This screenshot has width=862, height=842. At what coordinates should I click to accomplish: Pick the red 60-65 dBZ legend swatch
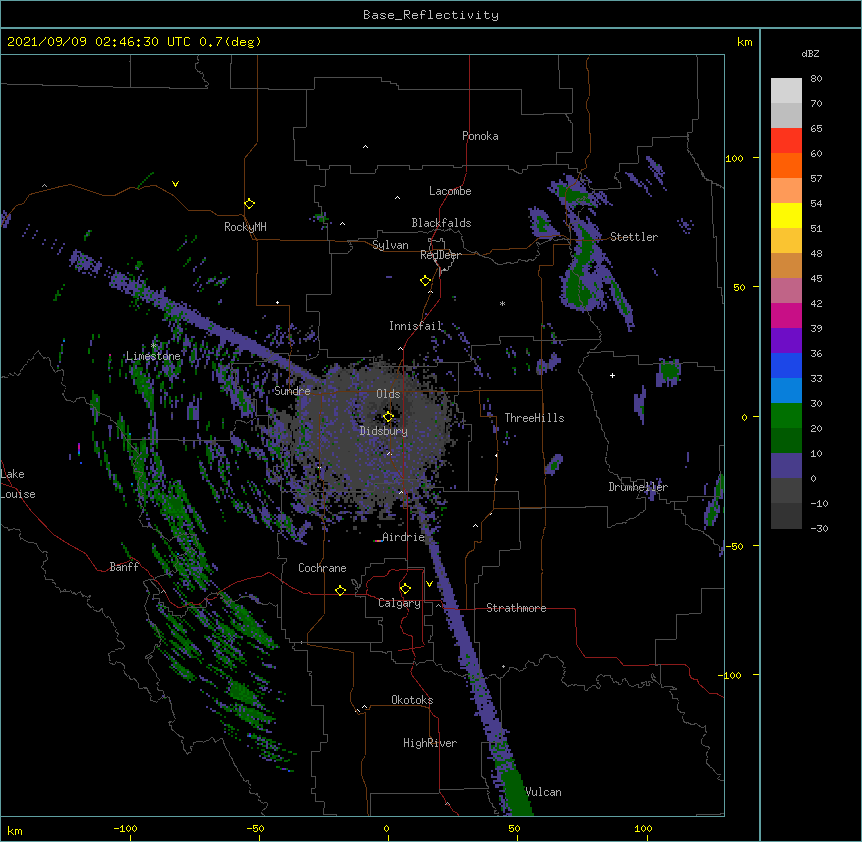786,141
